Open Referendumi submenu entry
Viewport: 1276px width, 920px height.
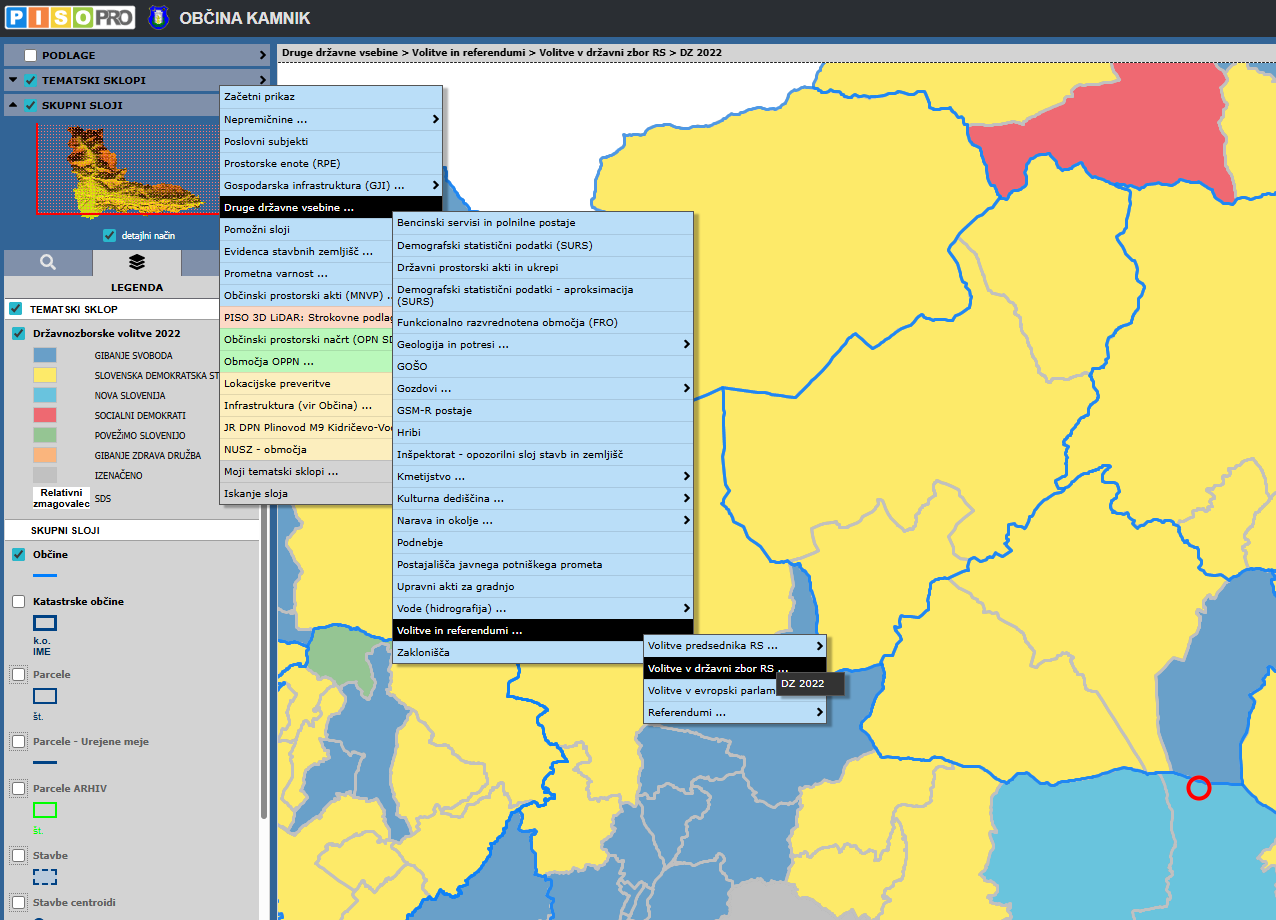click(x=734, y=713)
